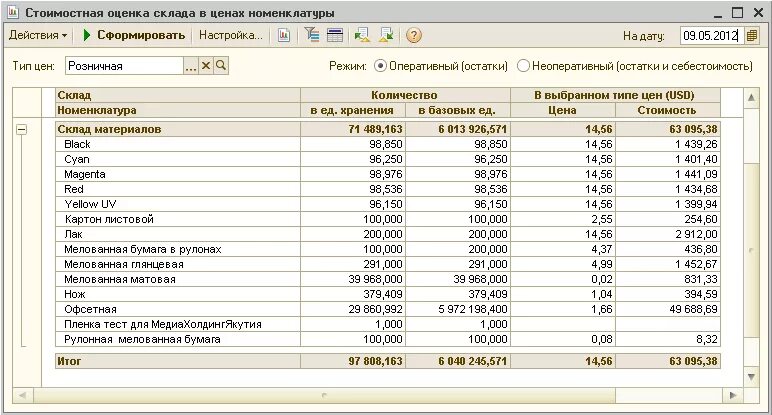Click the Цена column header
772x415 pixels.
pyautogui.click(x=563, y=110)
